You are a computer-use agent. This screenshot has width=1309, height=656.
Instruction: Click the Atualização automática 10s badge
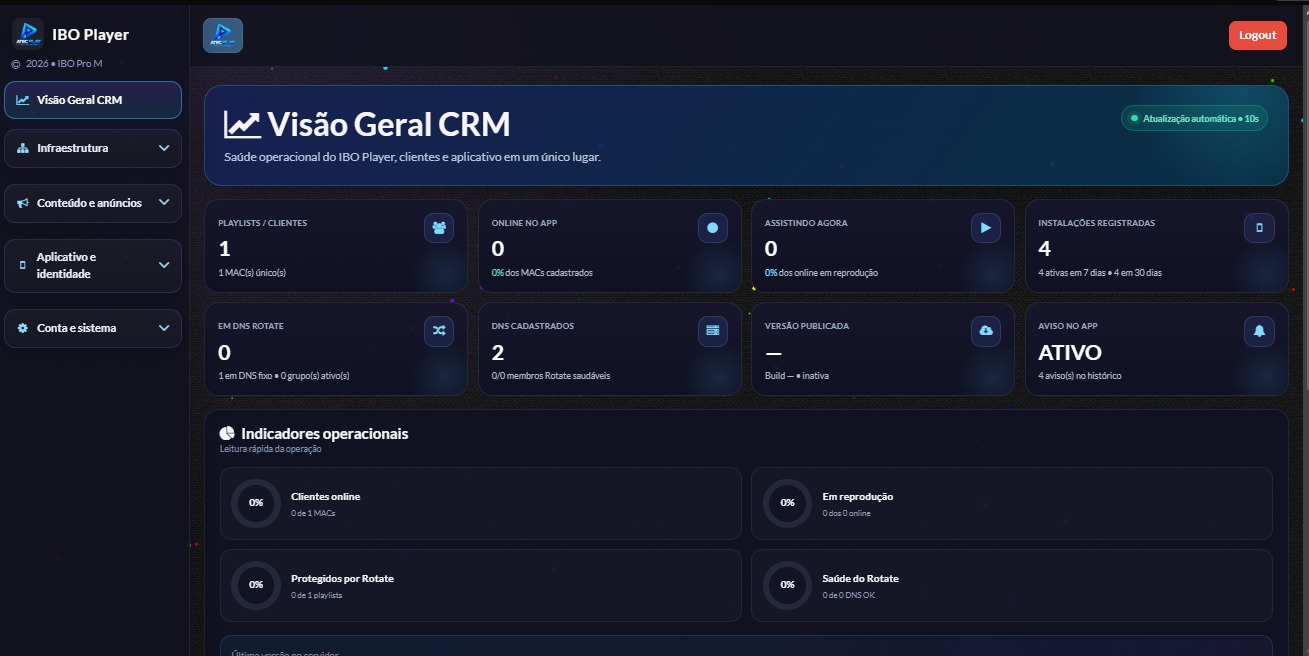(x=1194, y=118)
